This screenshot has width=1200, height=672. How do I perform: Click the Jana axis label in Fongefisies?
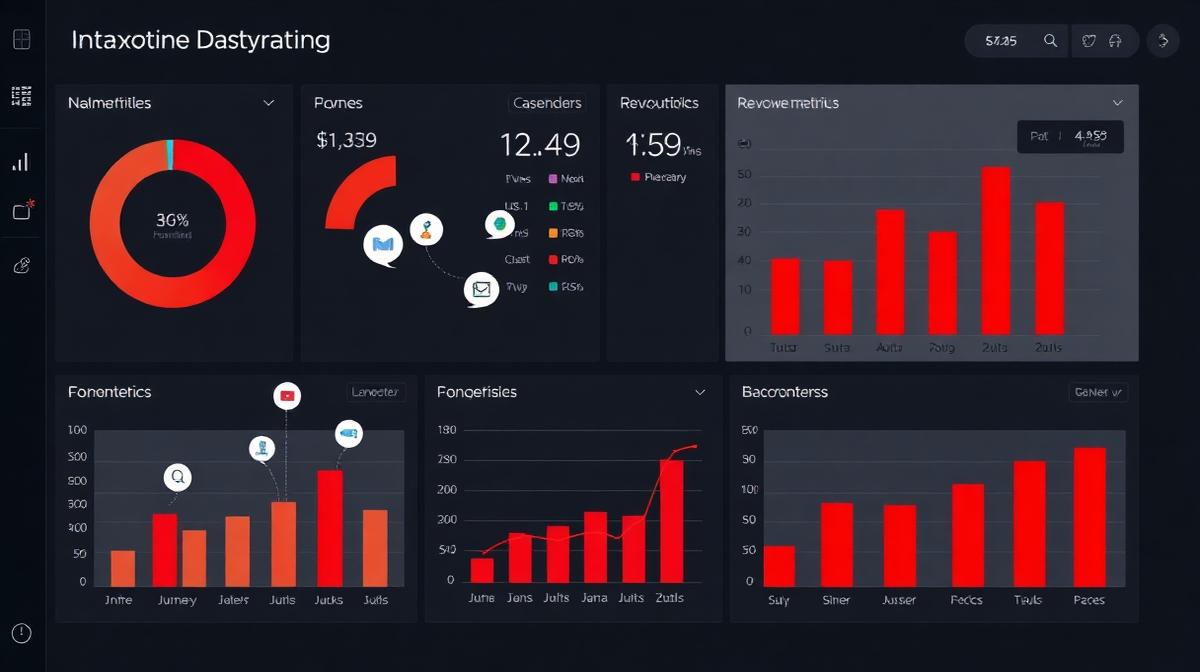[594, 598]
